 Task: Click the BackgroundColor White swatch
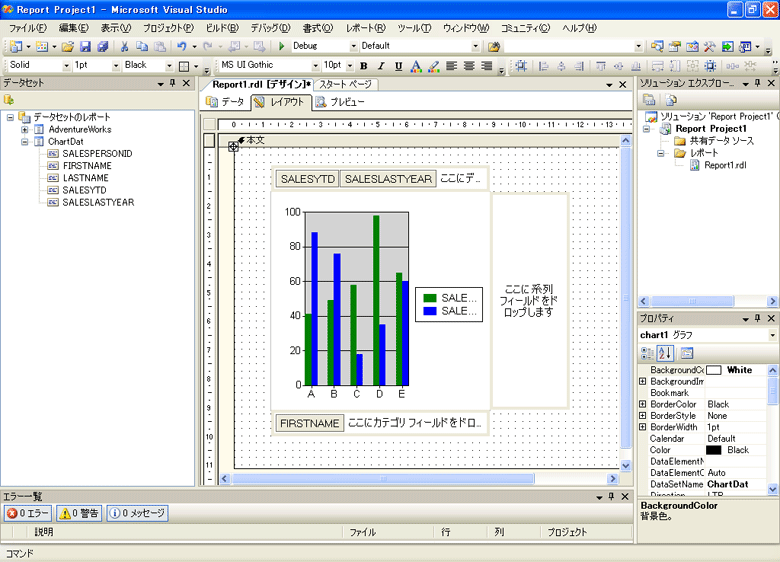714,370
